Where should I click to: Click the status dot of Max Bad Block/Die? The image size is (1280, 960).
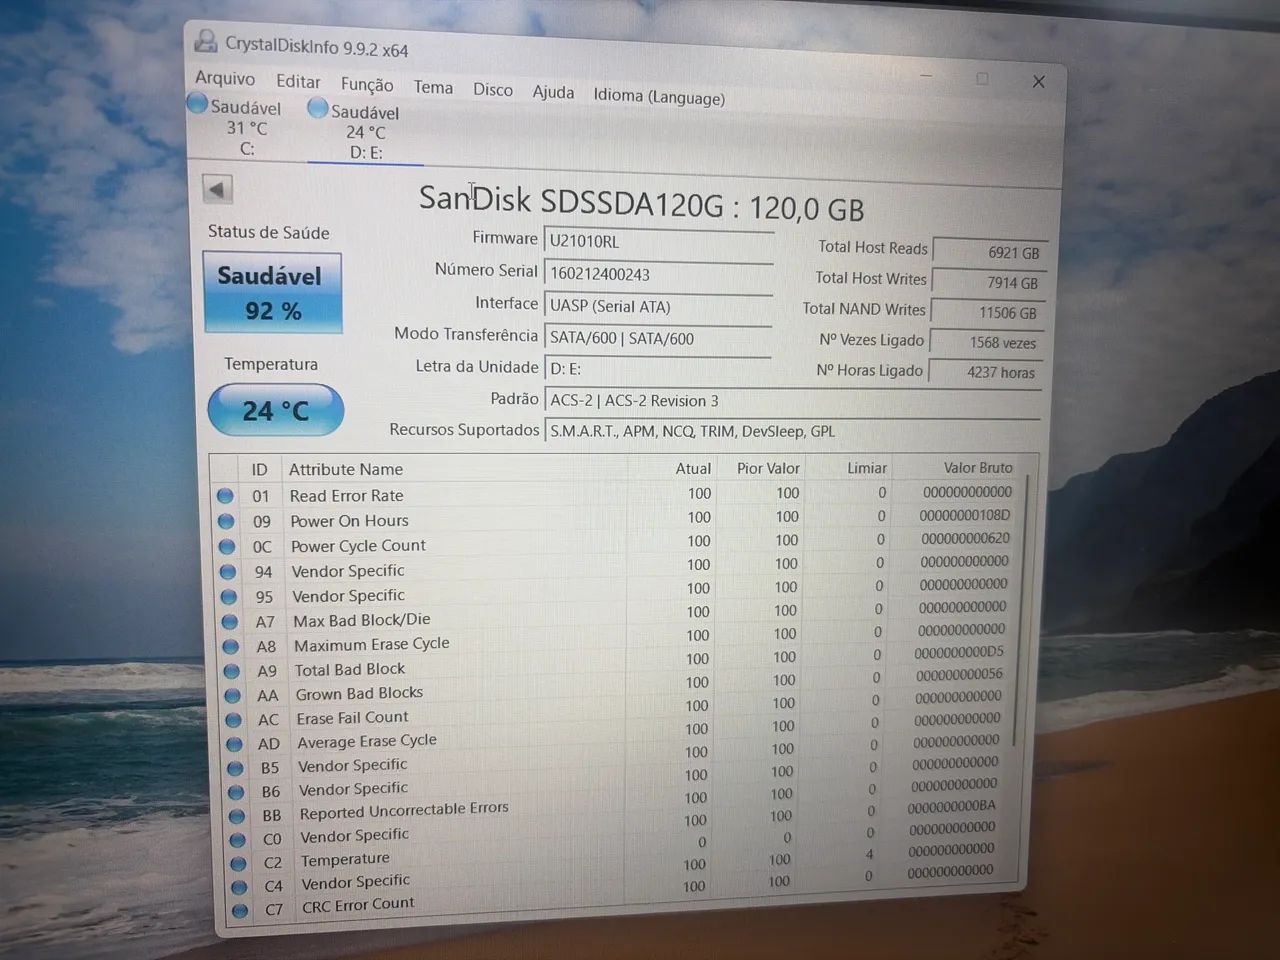coord(230,622)
